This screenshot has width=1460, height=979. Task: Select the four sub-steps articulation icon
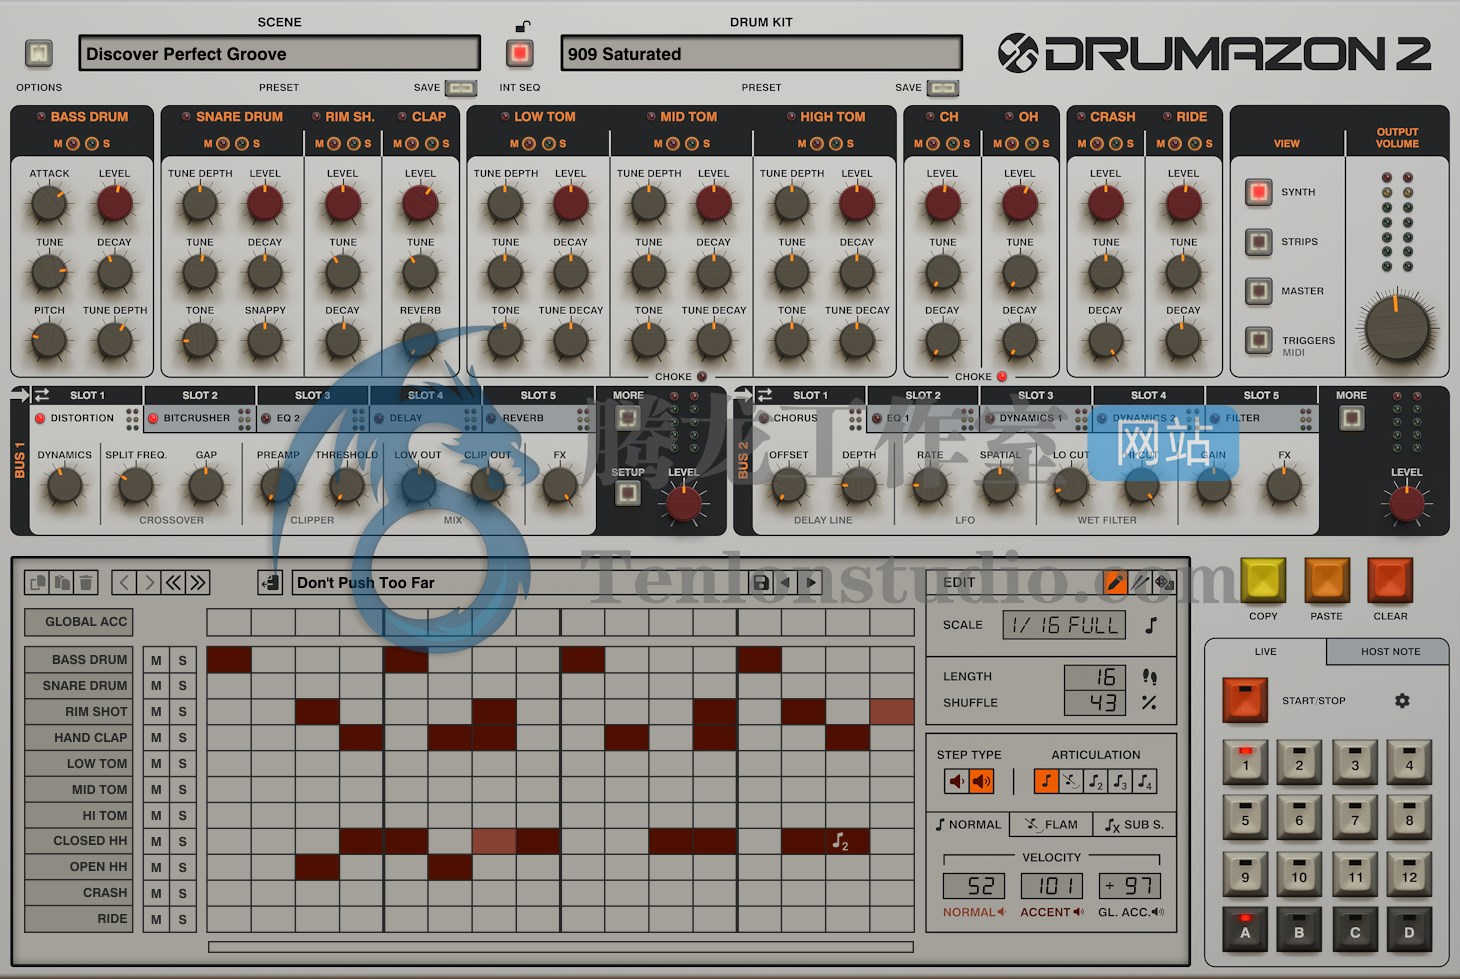tap(1145, 781)
